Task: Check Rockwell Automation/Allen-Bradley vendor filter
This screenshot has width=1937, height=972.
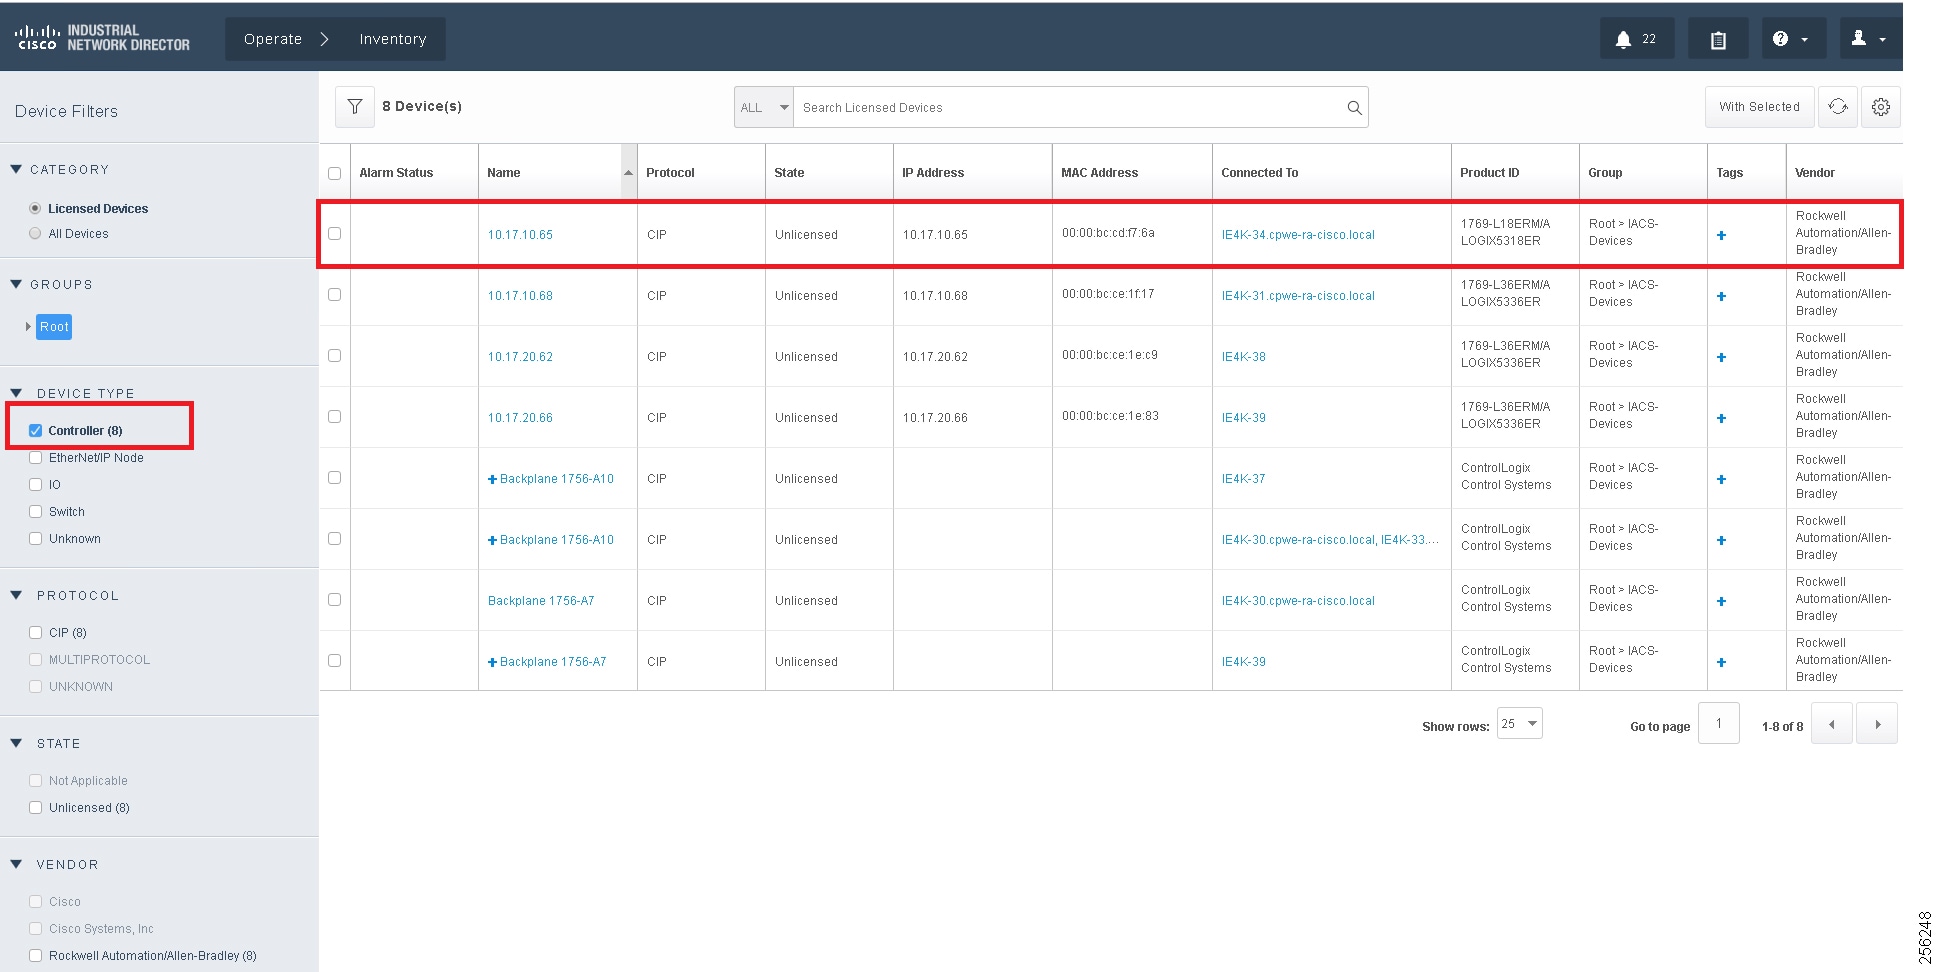Action: [36, 955]
